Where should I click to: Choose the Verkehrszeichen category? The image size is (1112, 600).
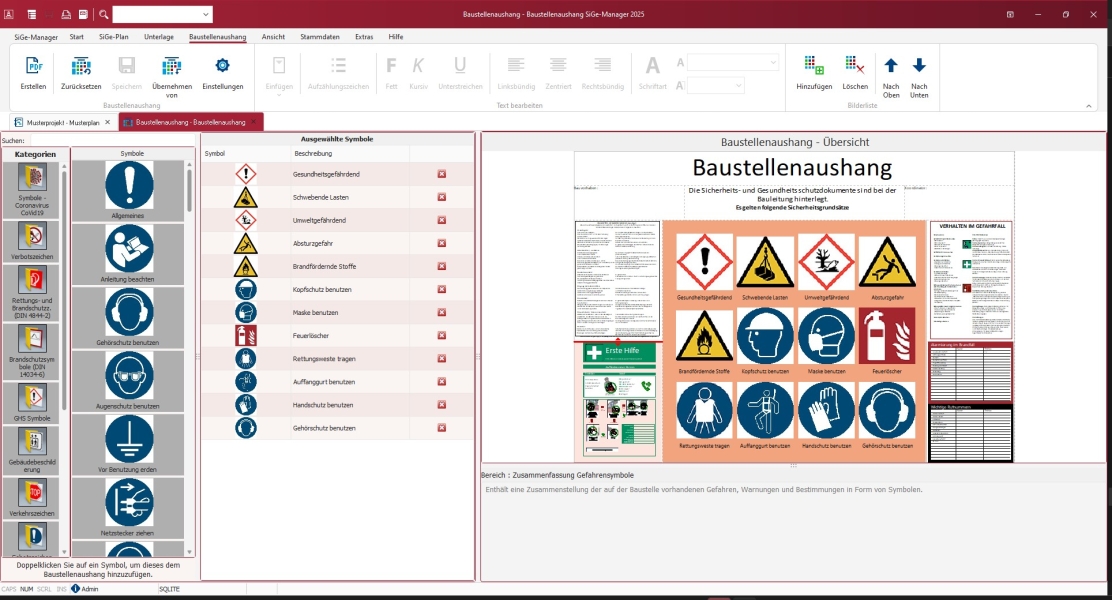[32, 498]
